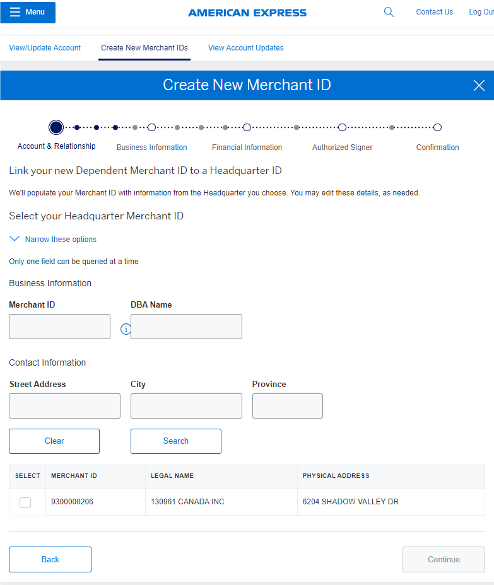This screenshot has height=585, width=494.
Task: Click the Merchant ID input field
Action: (x=60, y=326)
